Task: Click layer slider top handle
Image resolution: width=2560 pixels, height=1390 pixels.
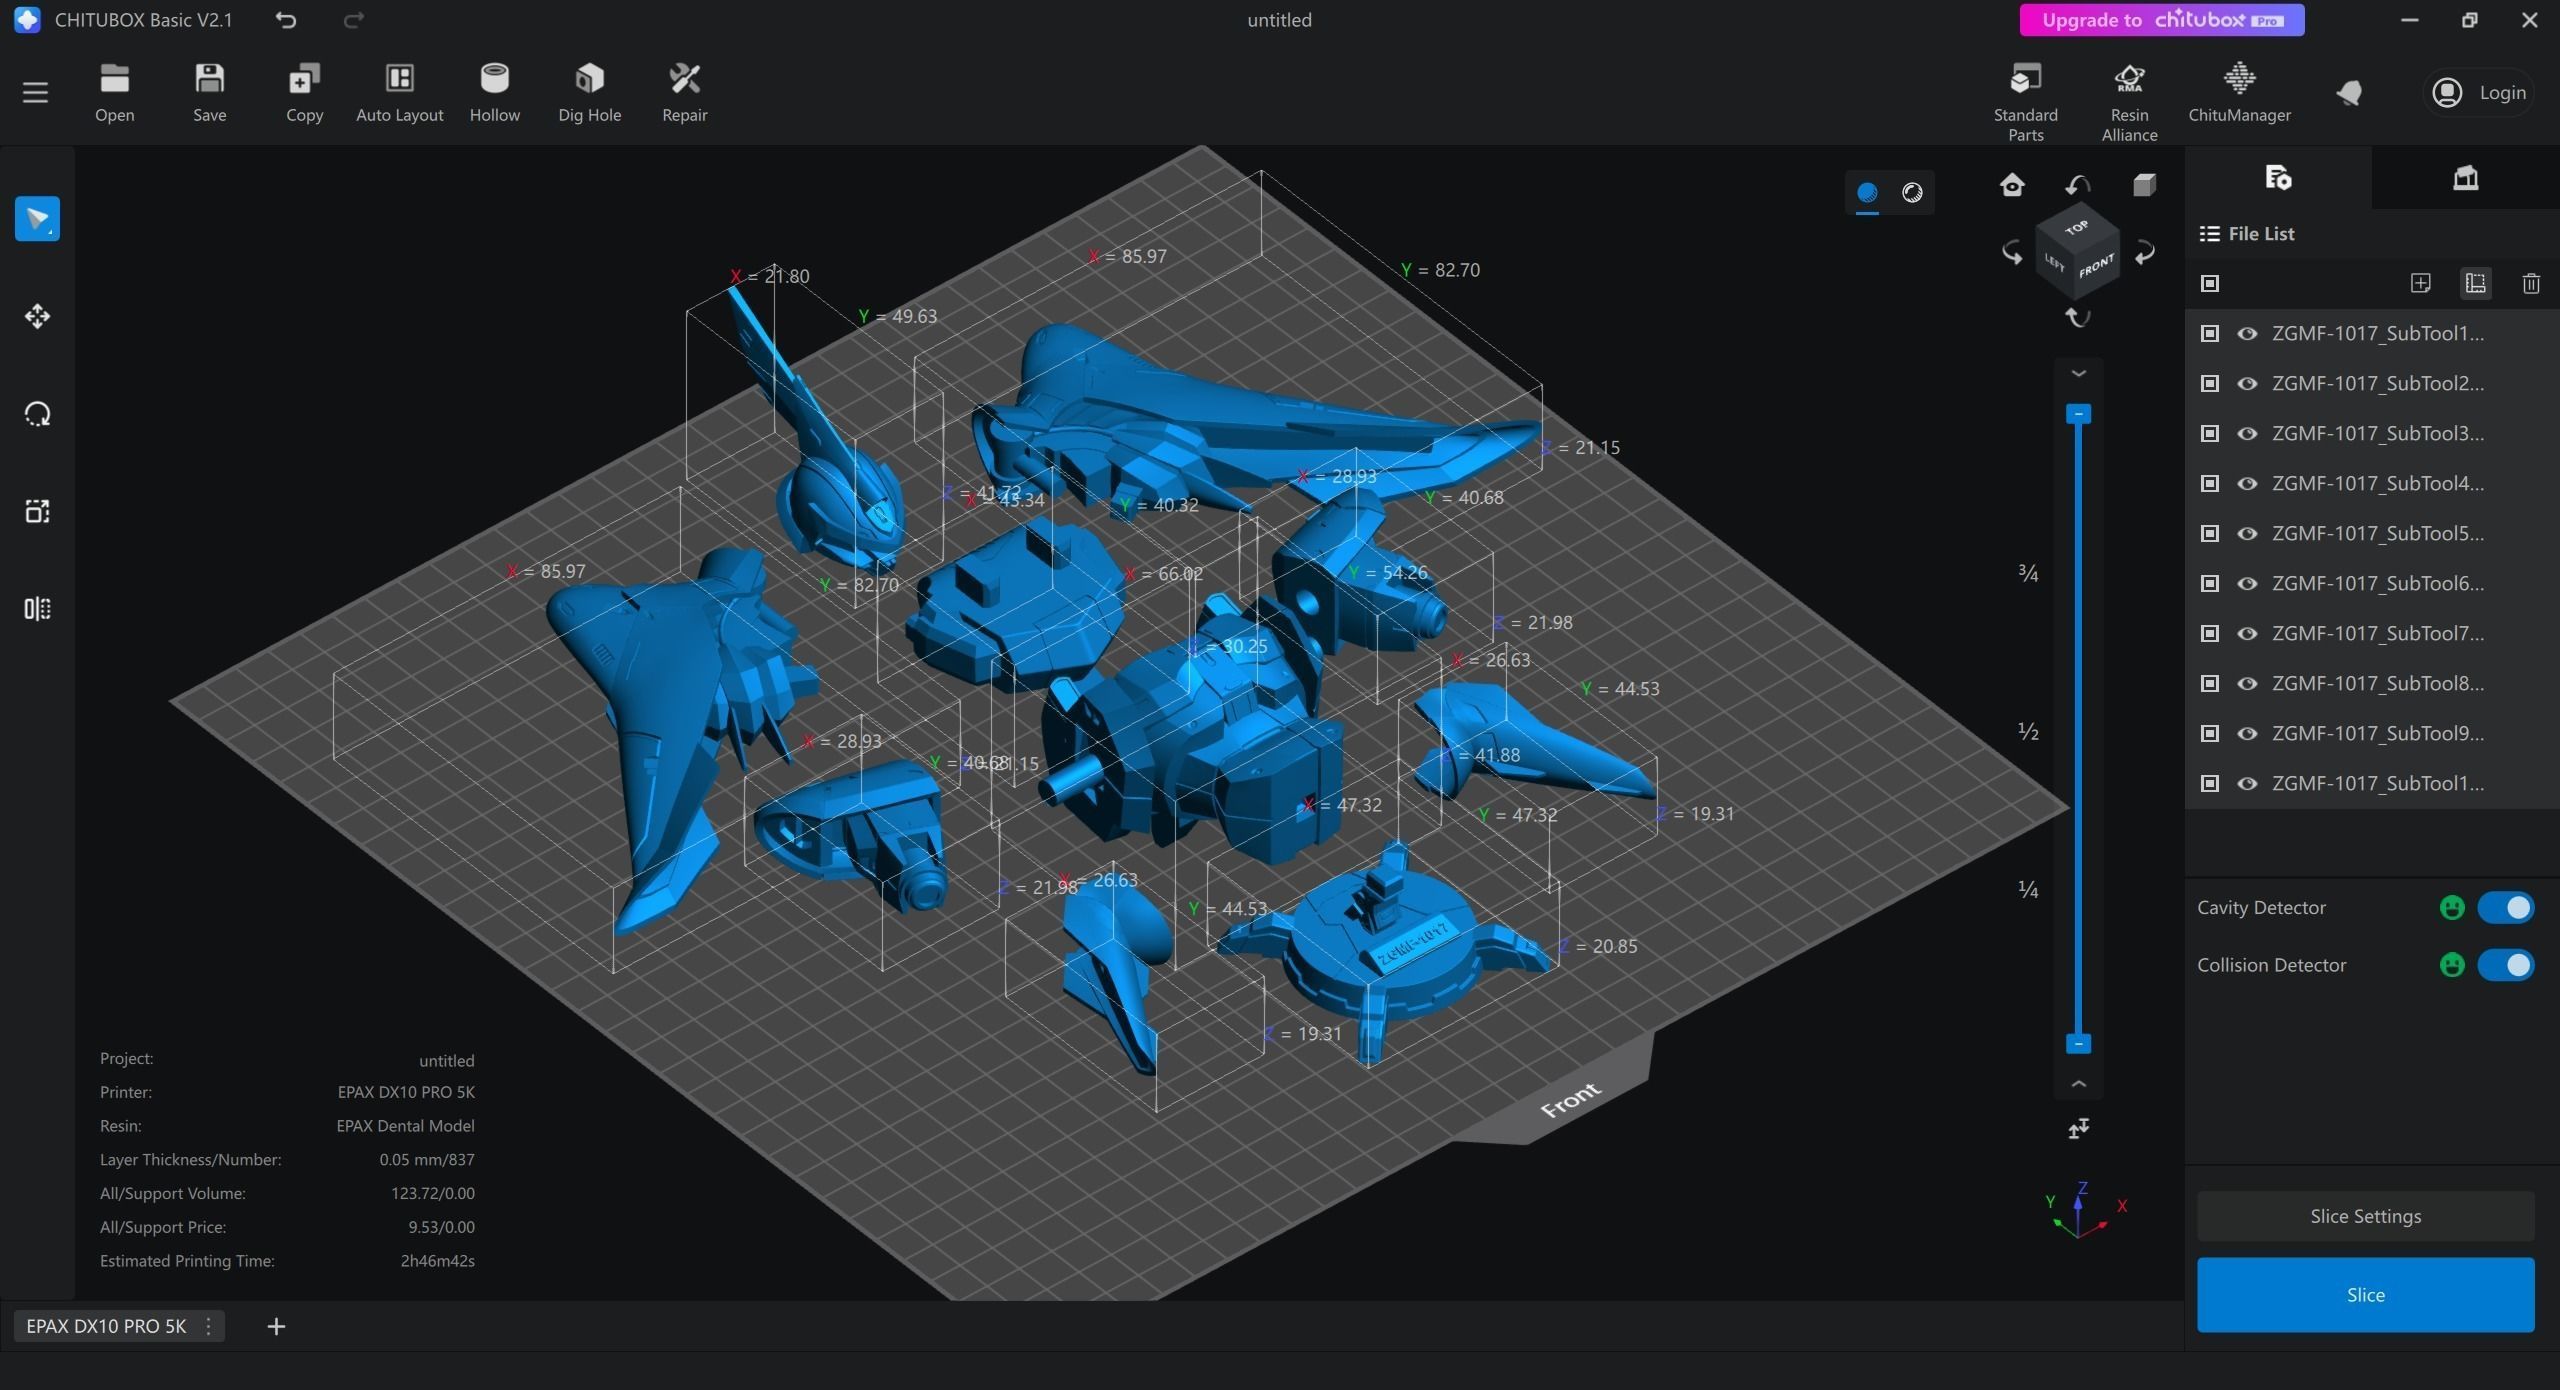Action: (2078, 414)
